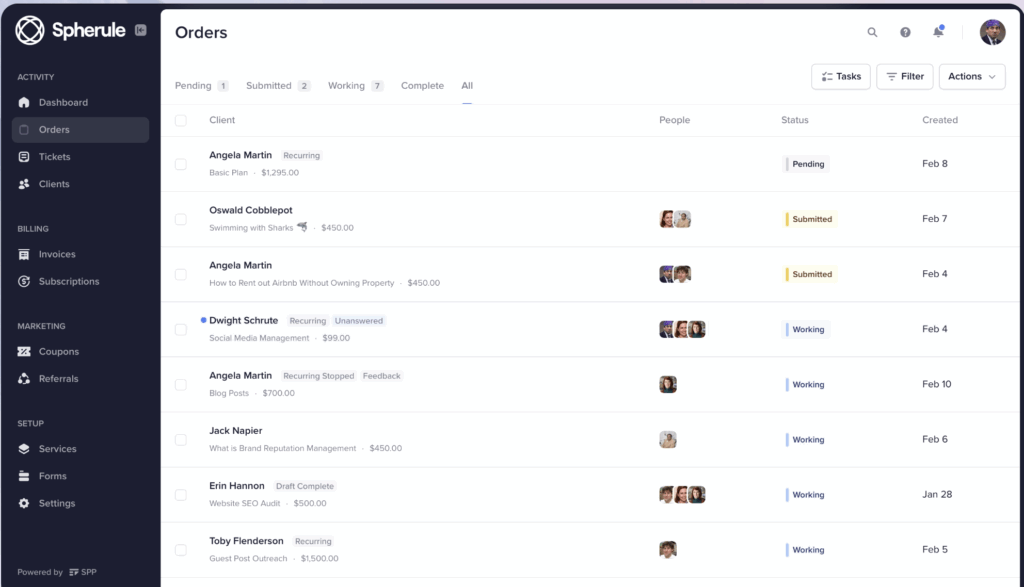Open Dwight Schrute's order
The height and width of the screenshot is (587, 1024).
coord(244,321)
